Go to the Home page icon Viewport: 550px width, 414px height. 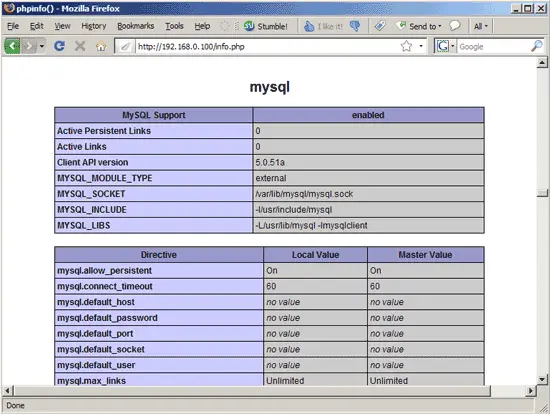(x=101, y=46)
